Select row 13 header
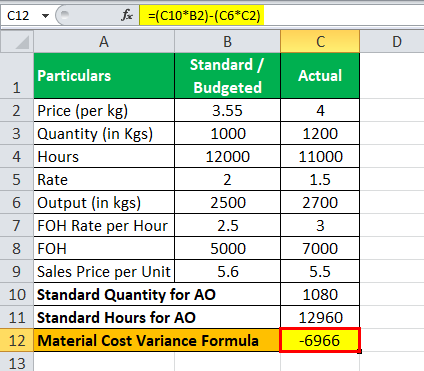The width and height of the screenshot is (424, 371). pos(17,362)
